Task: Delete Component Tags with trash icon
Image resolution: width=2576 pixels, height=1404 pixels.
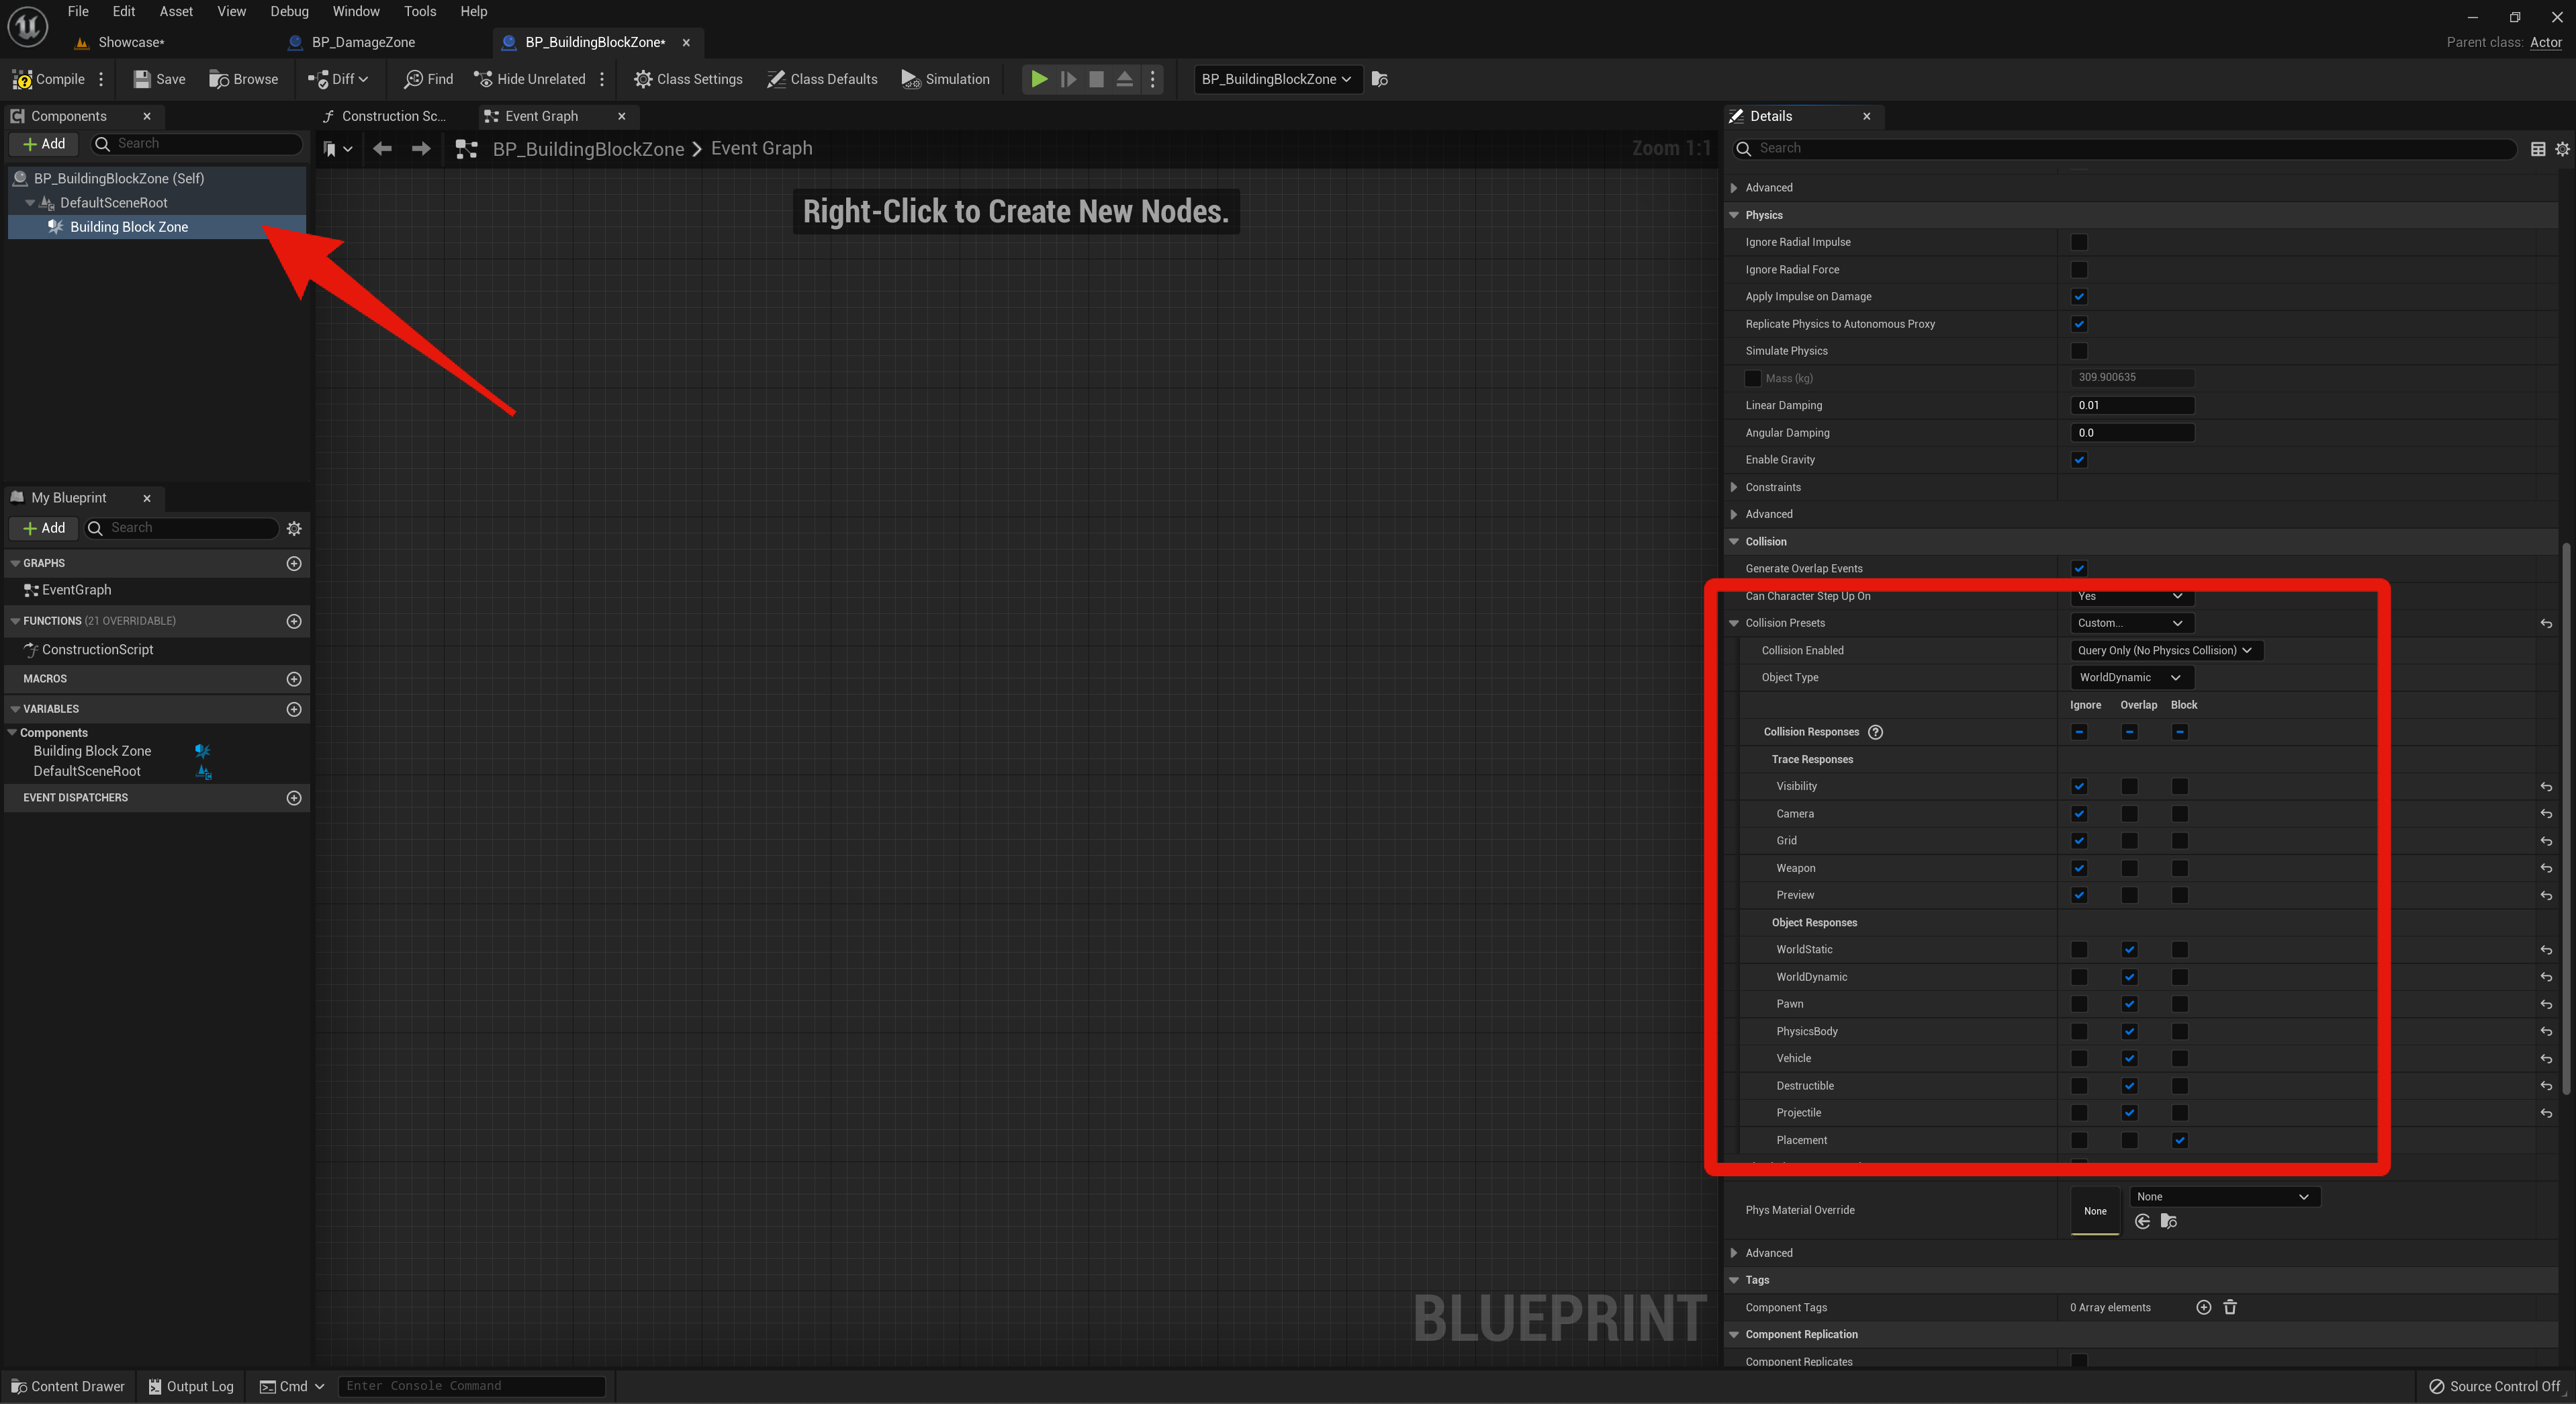Action: coord(2229,1307)
